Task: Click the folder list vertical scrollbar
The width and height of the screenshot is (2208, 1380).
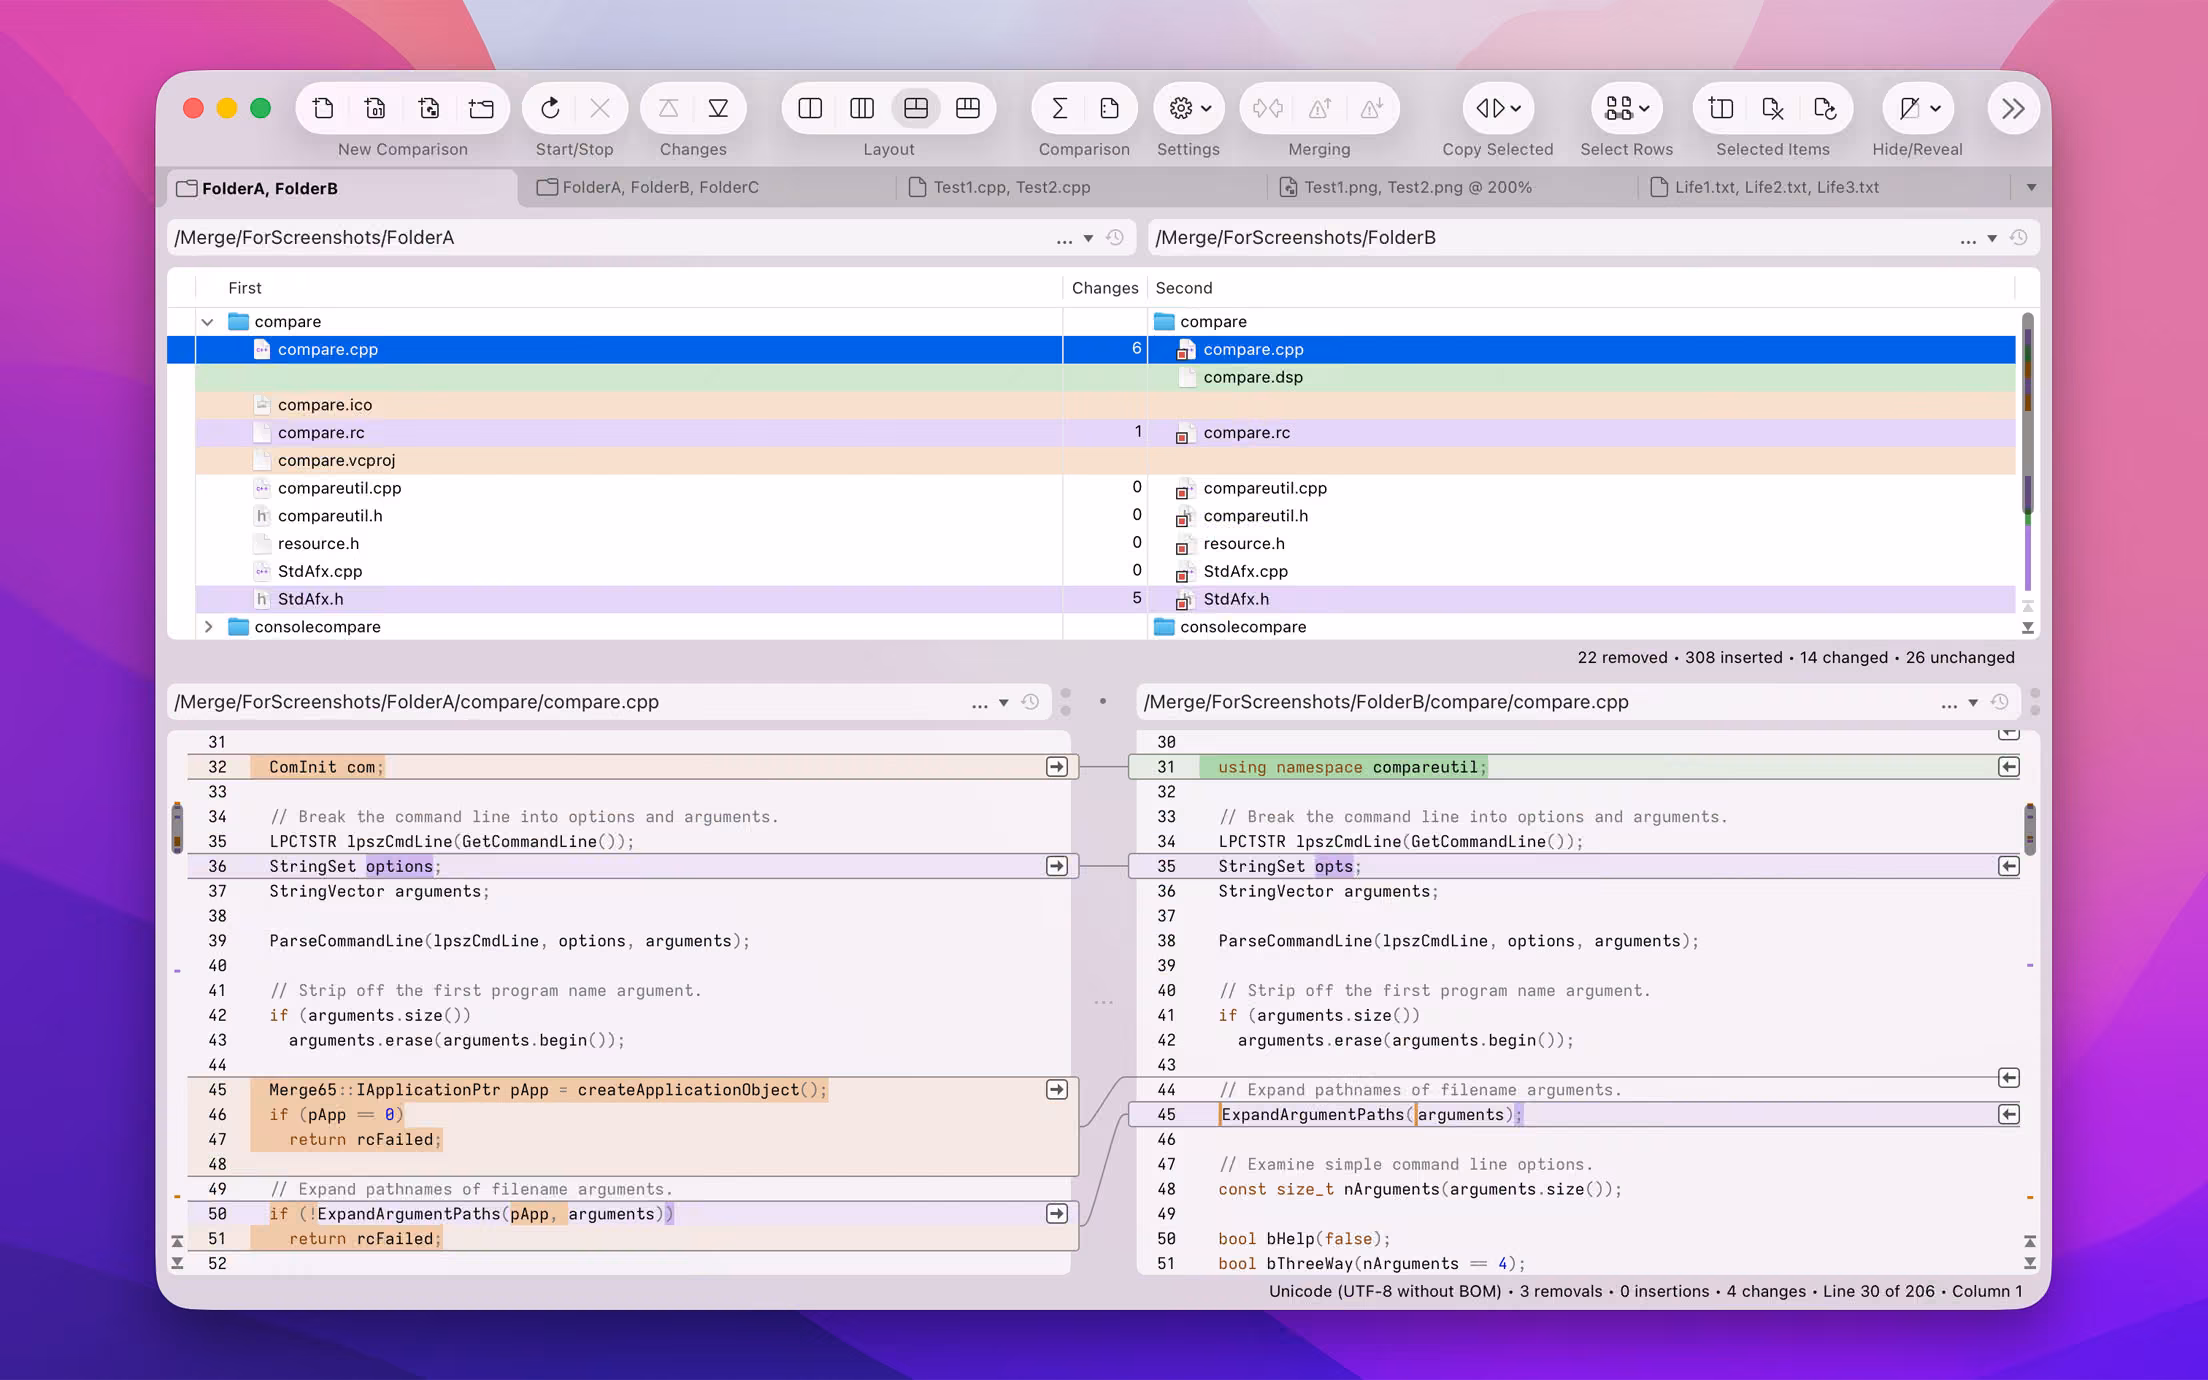Action: pyautogui.click(x=2028, y=415)
